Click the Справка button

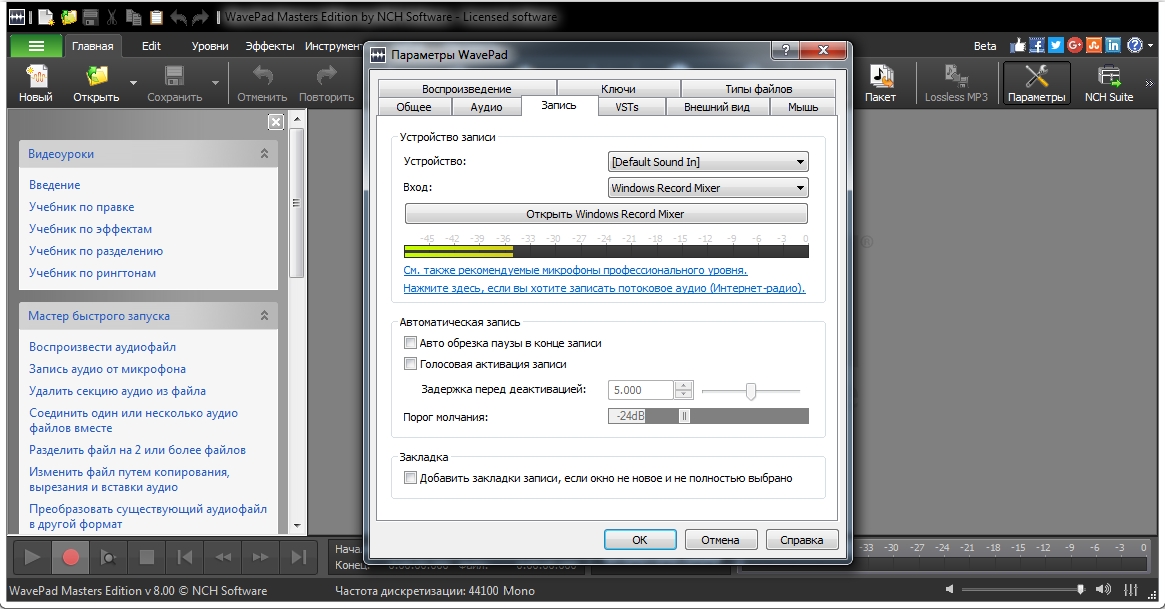click(801, 540)
